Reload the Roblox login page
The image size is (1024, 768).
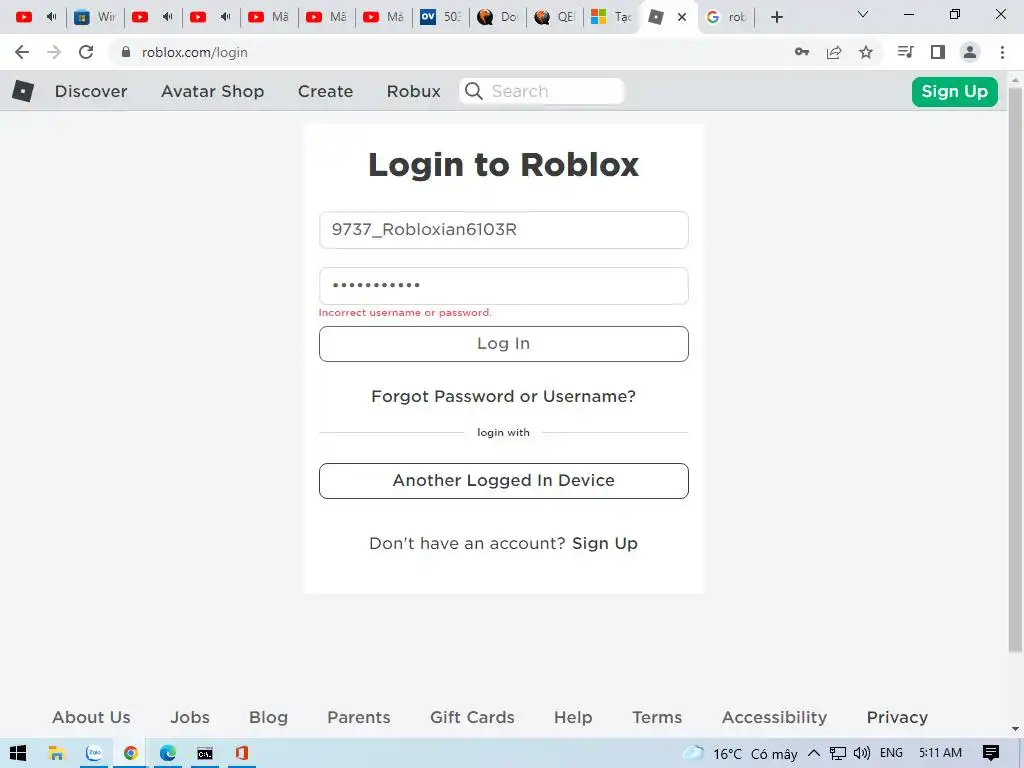[86, 52]
